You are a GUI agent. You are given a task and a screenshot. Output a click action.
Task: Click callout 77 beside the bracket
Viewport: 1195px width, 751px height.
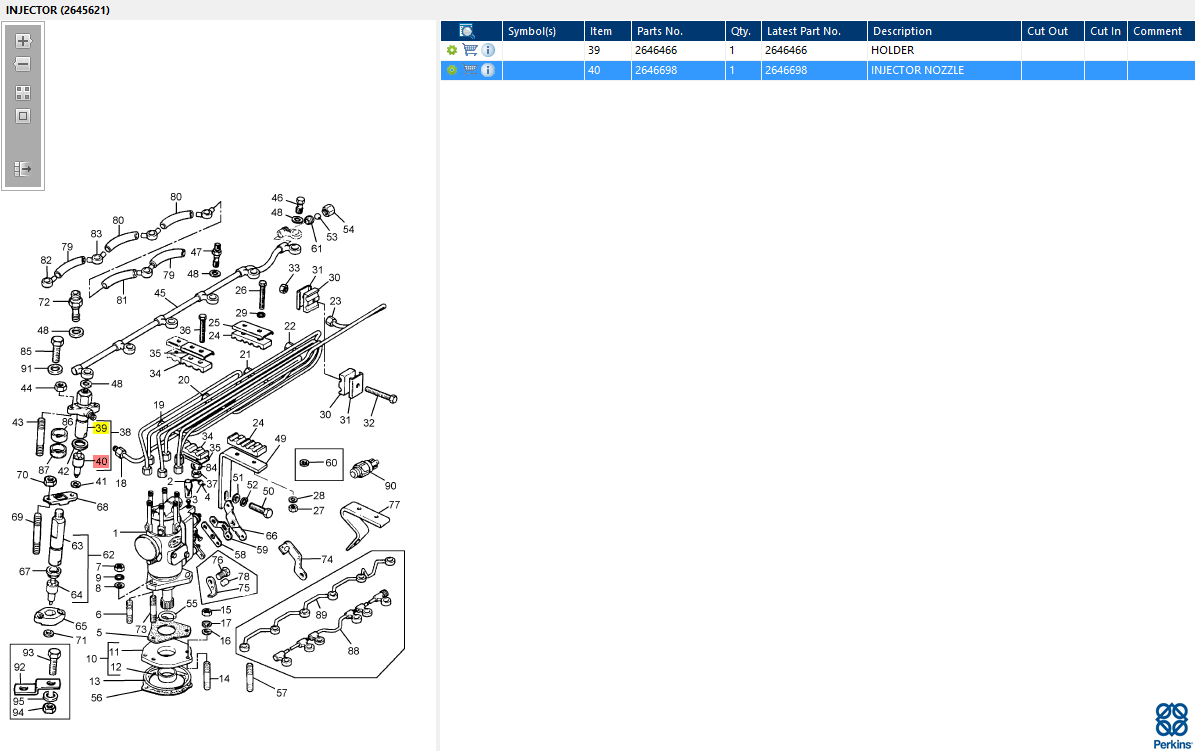point(394,505)
